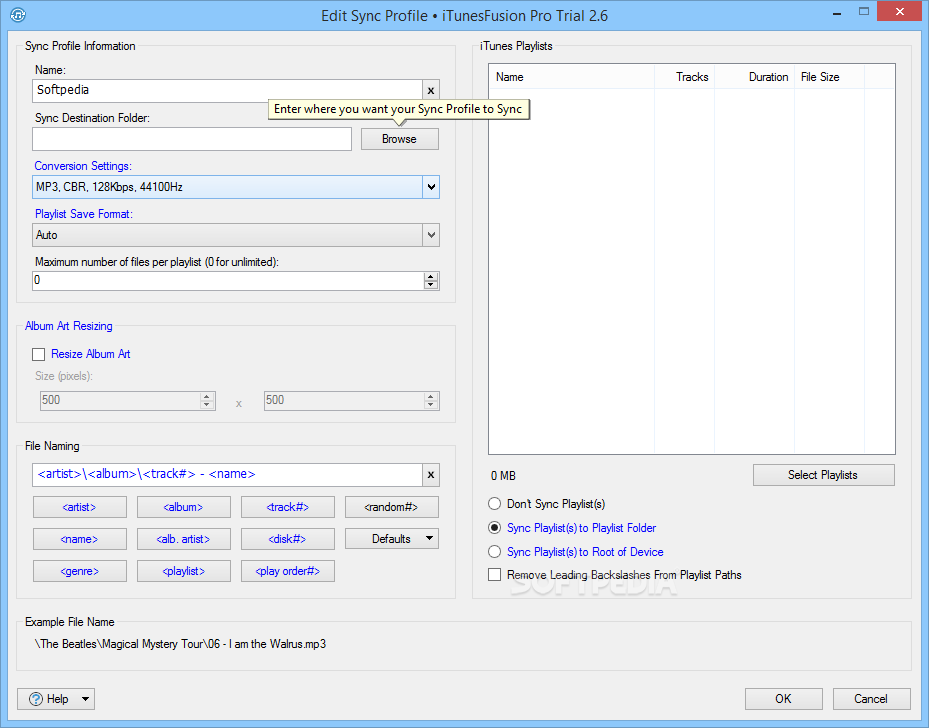Click the example file name text

[x=180, y=644]
